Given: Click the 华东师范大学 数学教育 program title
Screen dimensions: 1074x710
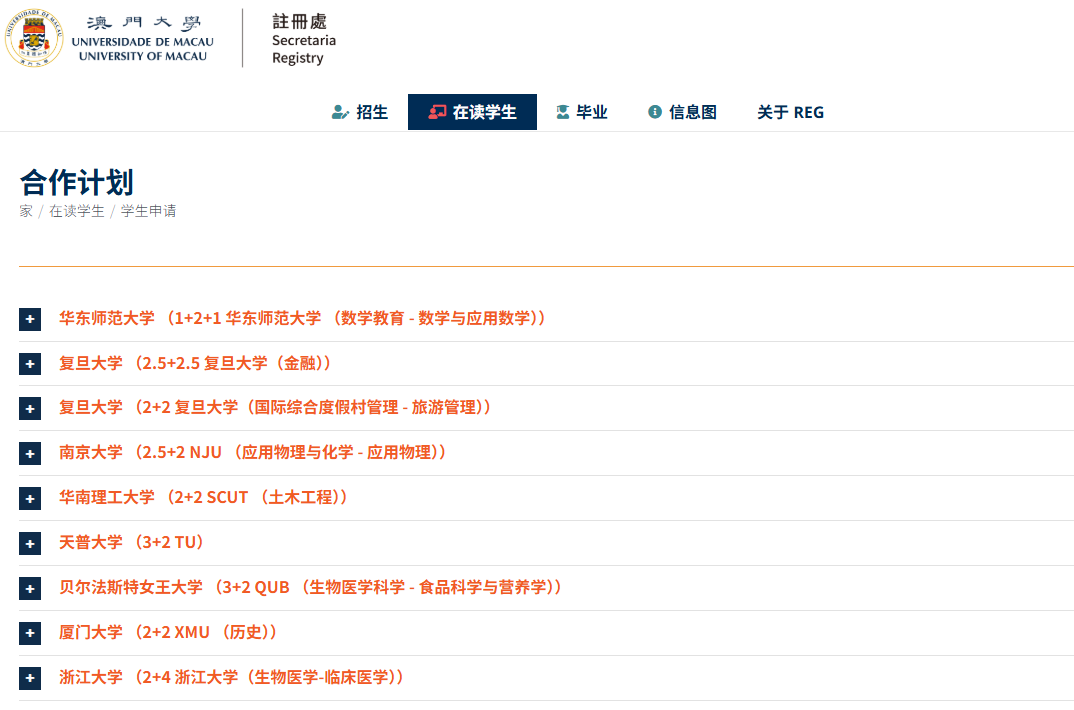Looking at the screenshot, I should tap(303, 318).
